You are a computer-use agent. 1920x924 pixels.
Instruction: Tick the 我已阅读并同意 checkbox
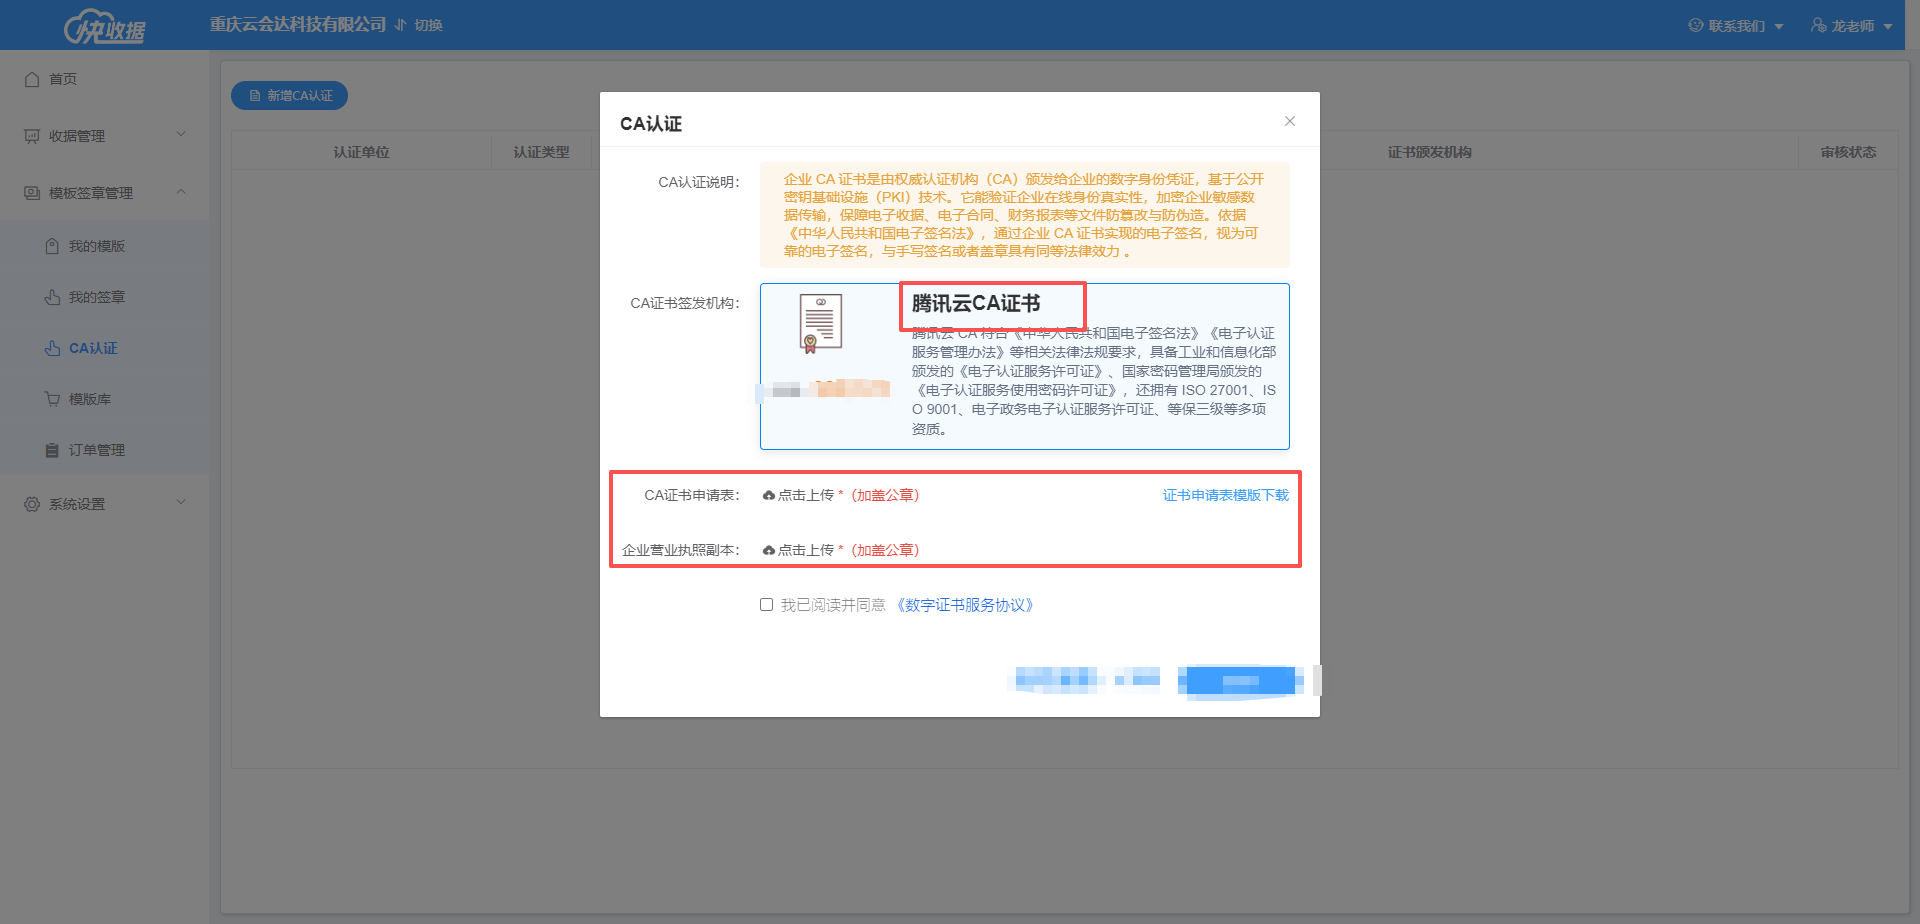(767, 605)
